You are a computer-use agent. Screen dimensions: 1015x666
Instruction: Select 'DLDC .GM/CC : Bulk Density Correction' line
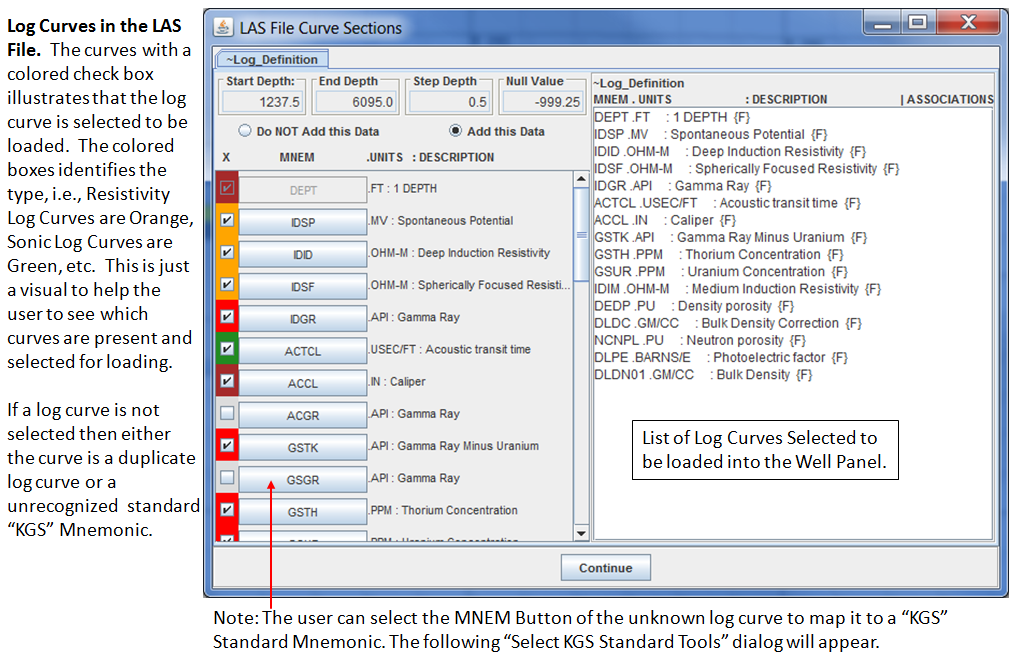(728, 323)
